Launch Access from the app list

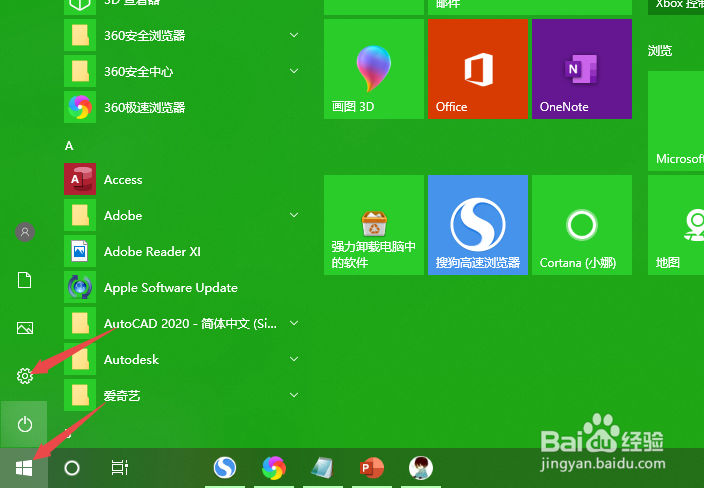click(x=182, y=179)
